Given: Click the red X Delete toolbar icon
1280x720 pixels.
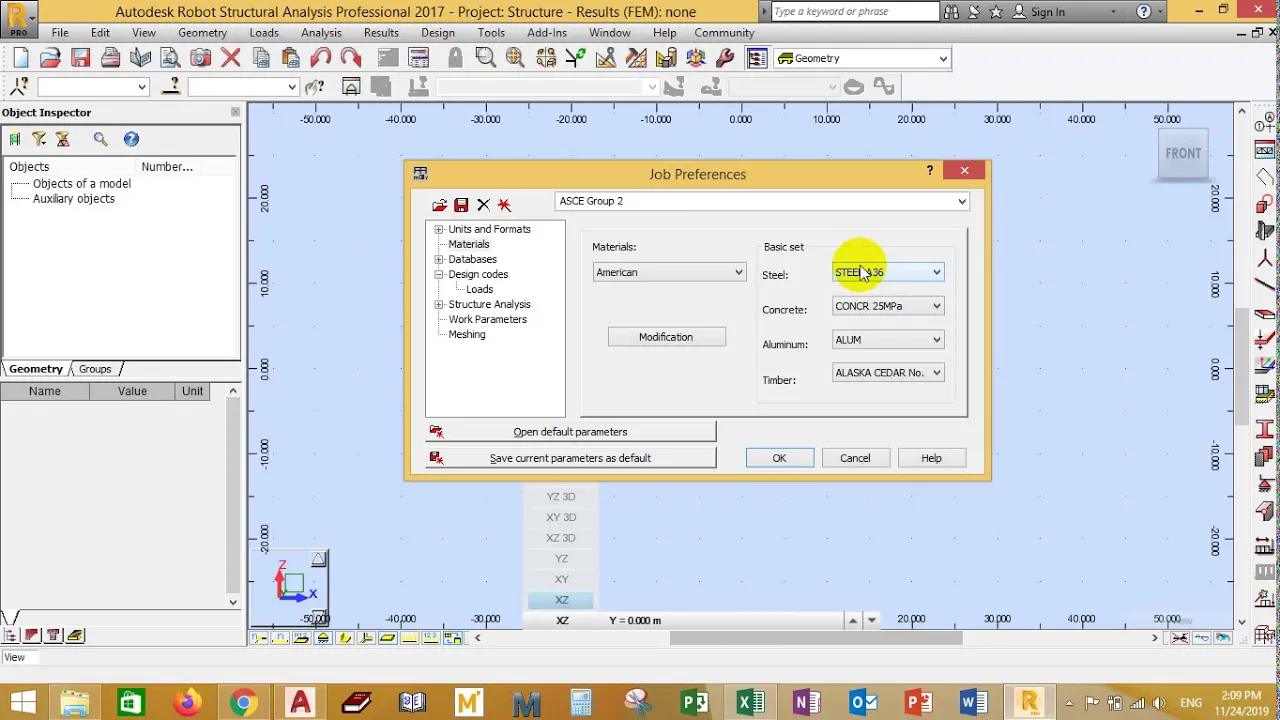Looking at the screenshot, I should 231,58.
